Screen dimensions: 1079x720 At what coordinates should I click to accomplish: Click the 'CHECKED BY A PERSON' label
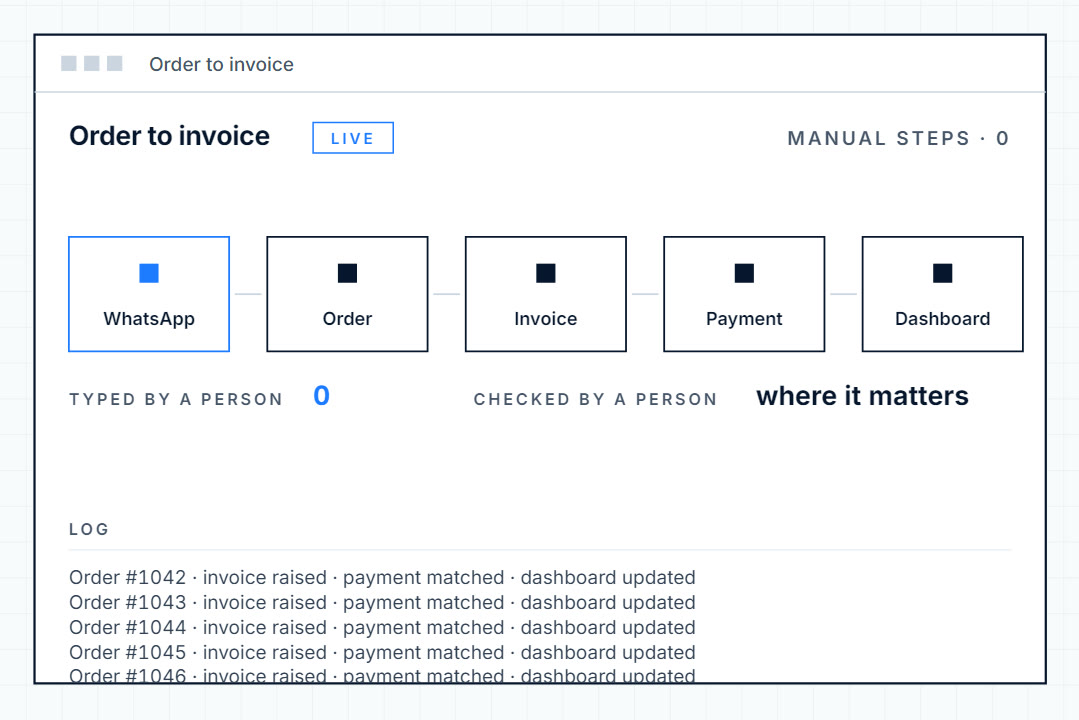(x=595, y=399)
